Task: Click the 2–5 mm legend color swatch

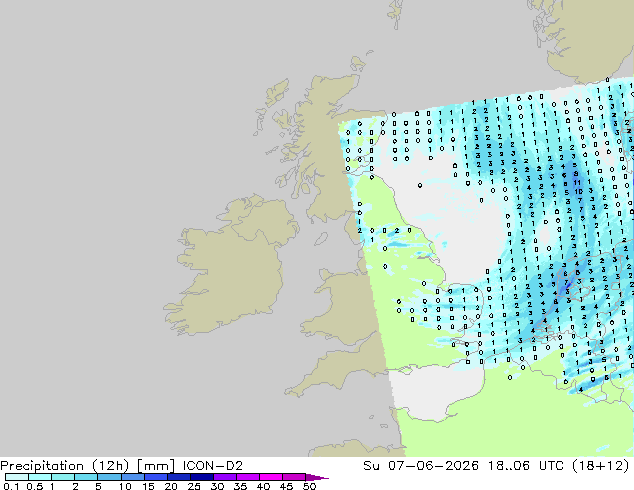Action: (x=86, y=477)
